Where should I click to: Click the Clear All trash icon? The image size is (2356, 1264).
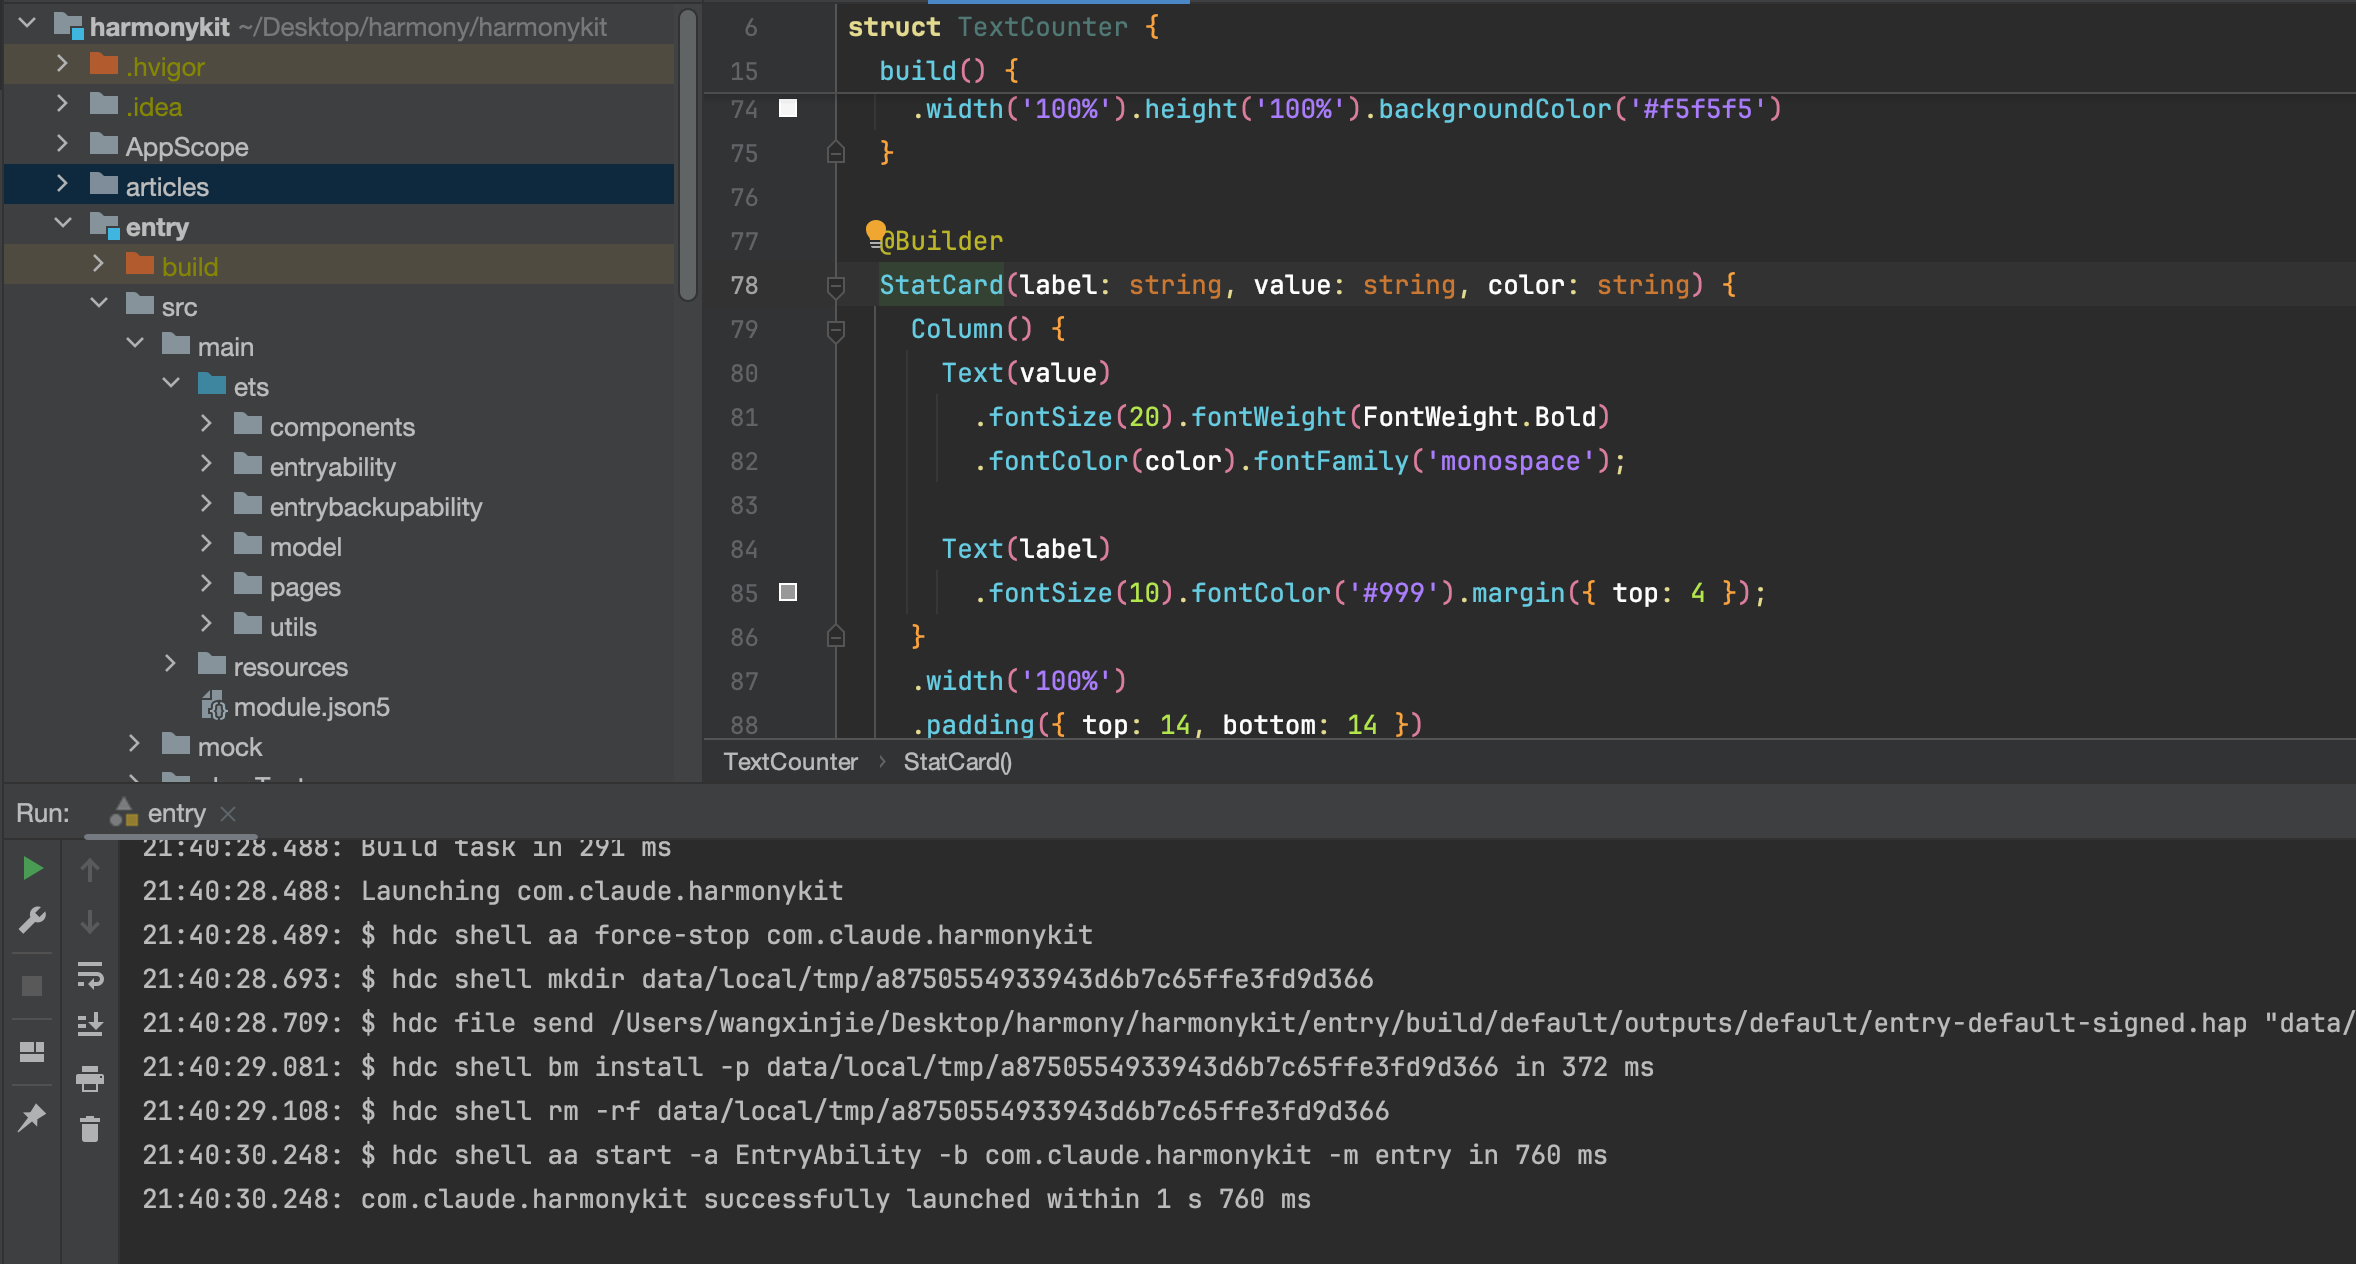(x=90, y=1130)
